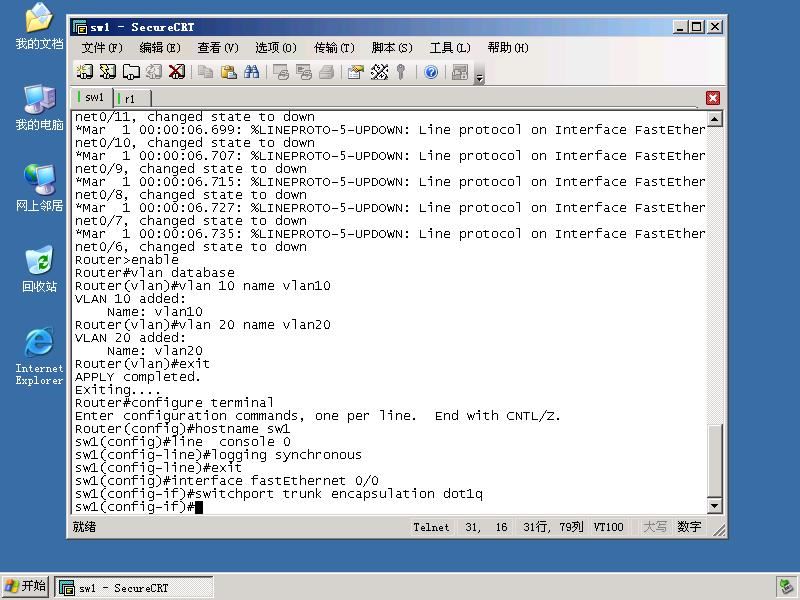Image resolution: width=800 pixels, height=600 pixels.
Task: Click the Connect in Tab icon
Action: coord(131,72)
